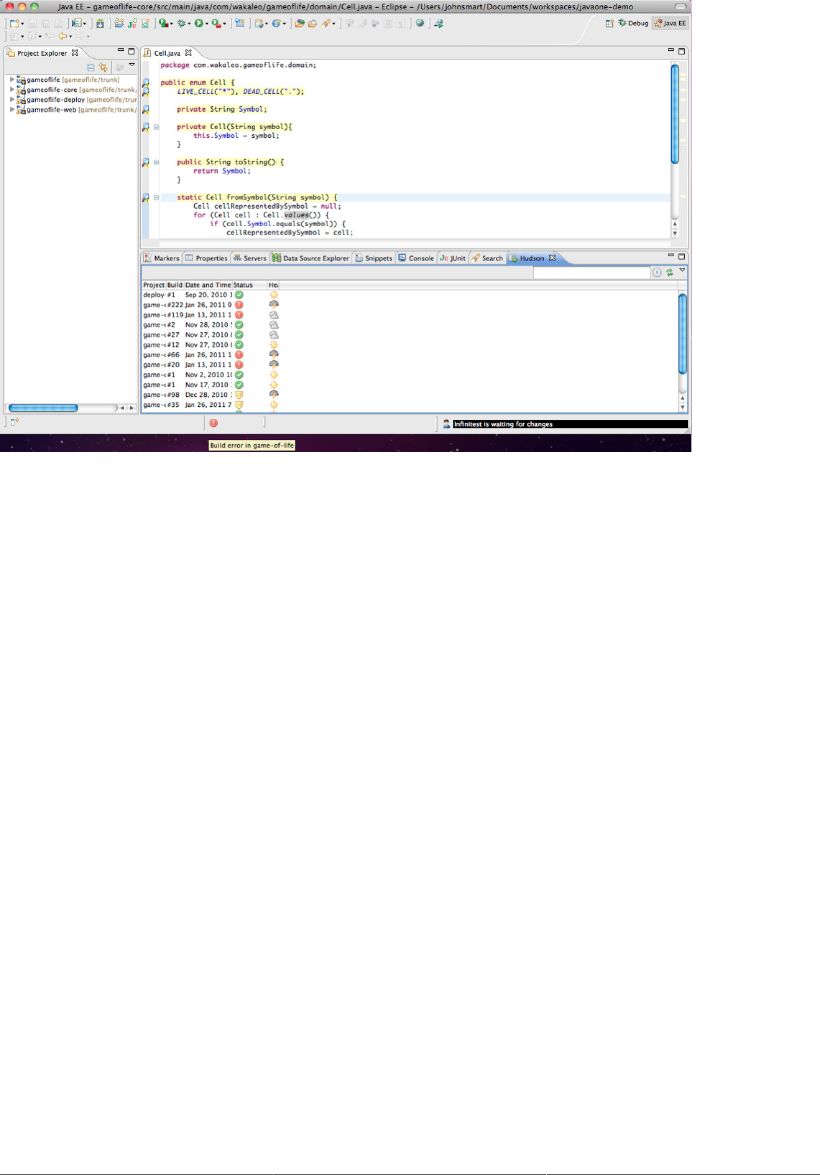The width and height of the screenshot is (820, 1175).
Task: Click the Hudson refresh icon with green arrows
Action: 669,273
